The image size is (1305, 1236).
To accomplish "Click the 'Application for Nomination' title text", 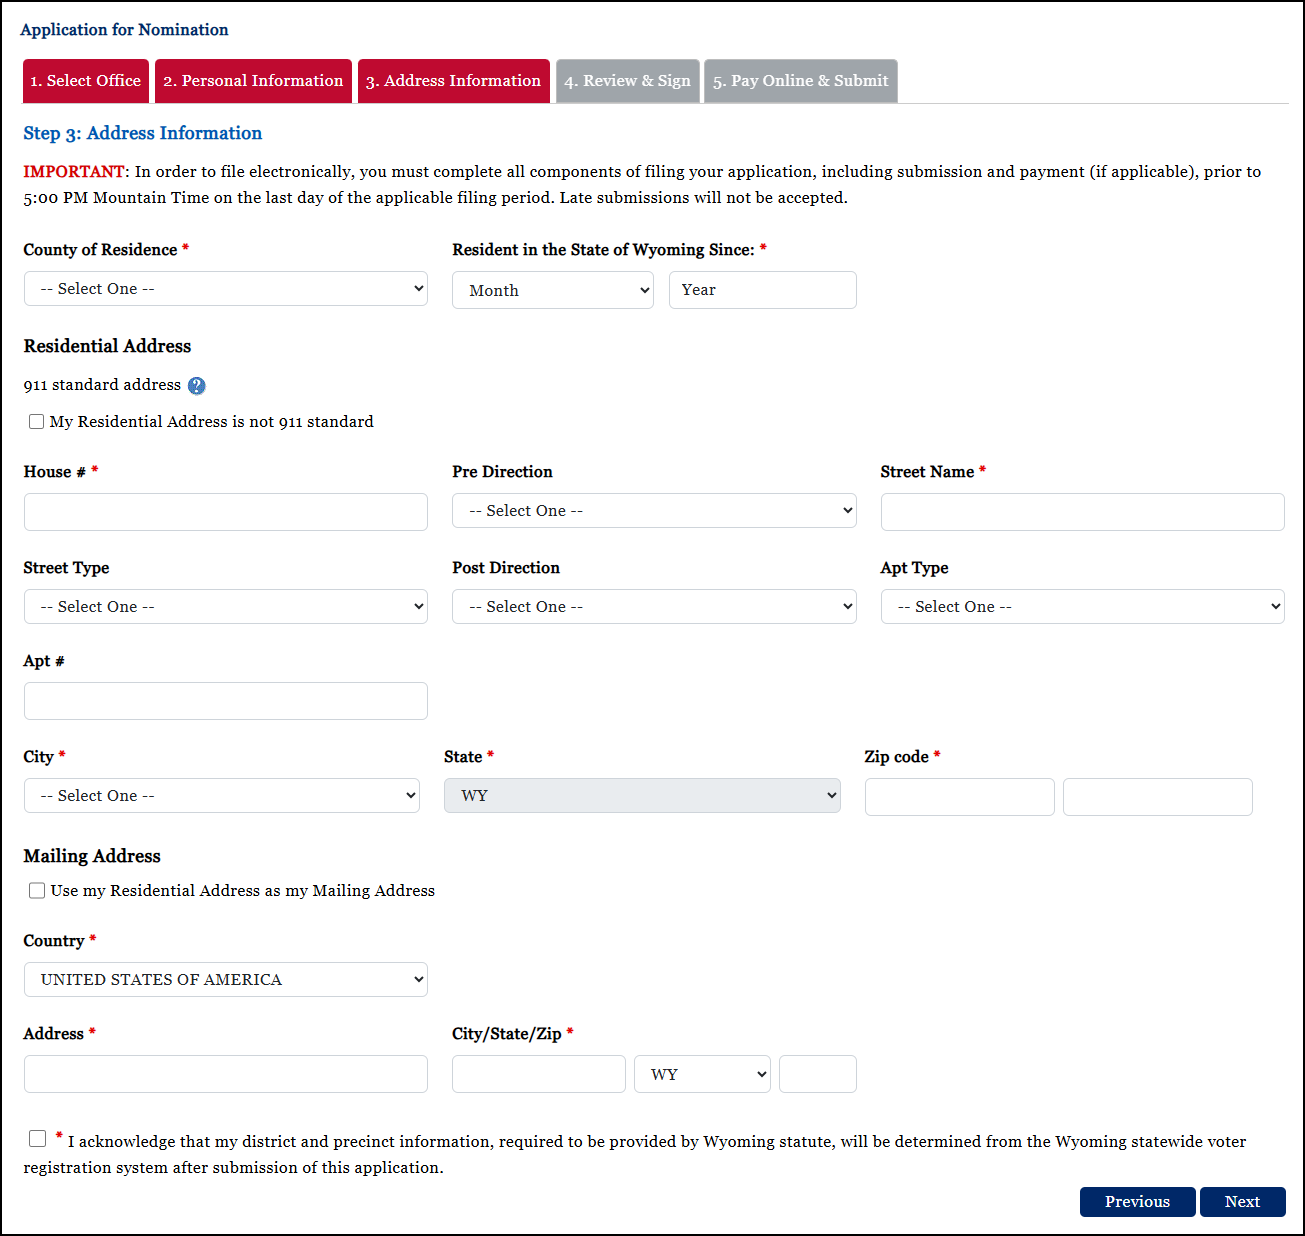I will (124, 30).
